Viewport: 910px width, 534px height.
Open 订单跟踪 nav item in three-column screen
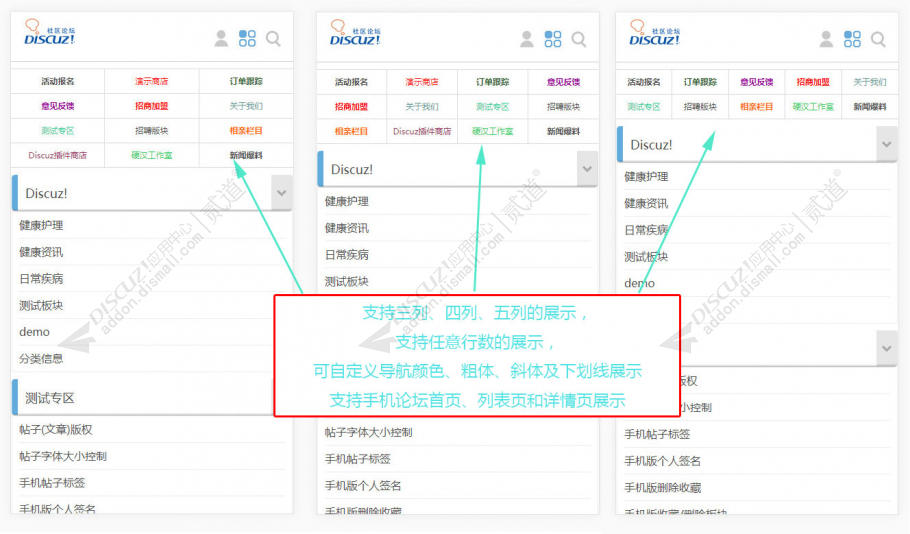[x=246, y=81]
